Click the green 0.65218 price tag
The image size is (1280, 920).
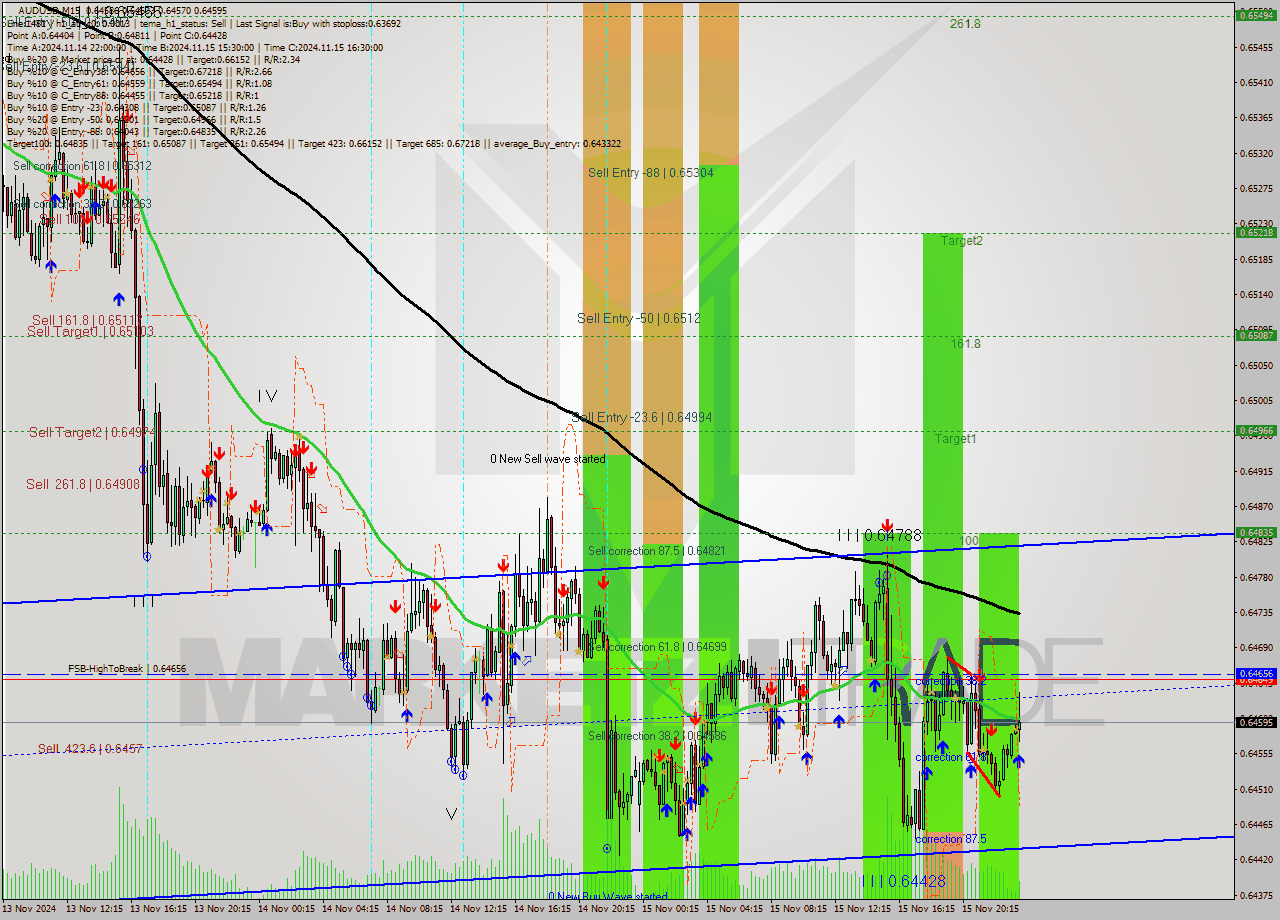pos(1256,232)
